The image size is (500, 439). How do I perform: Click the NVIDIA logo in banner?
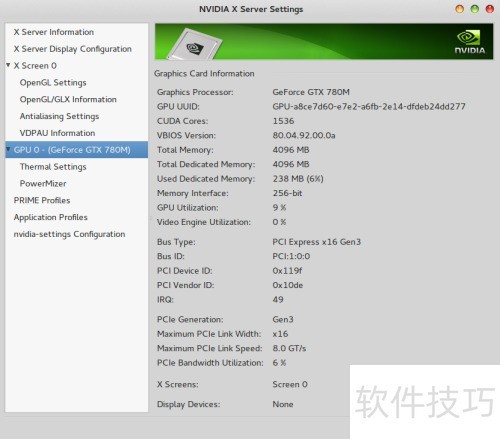click(x=470, y=42)
